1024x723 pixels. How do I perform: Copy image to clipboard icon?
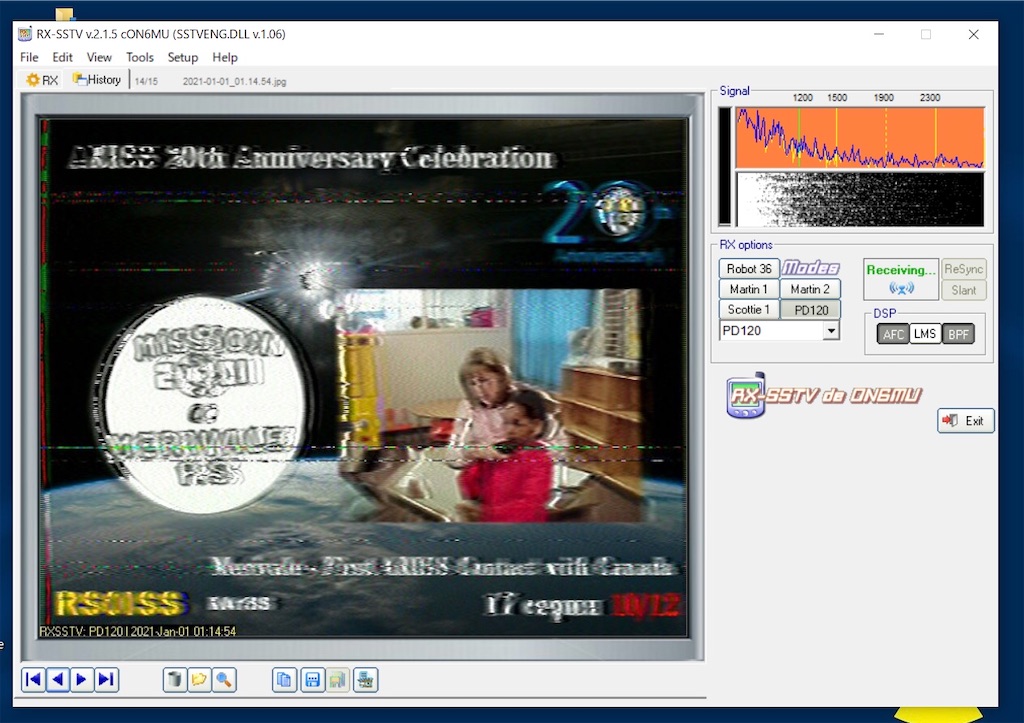(x=284, y=680)
